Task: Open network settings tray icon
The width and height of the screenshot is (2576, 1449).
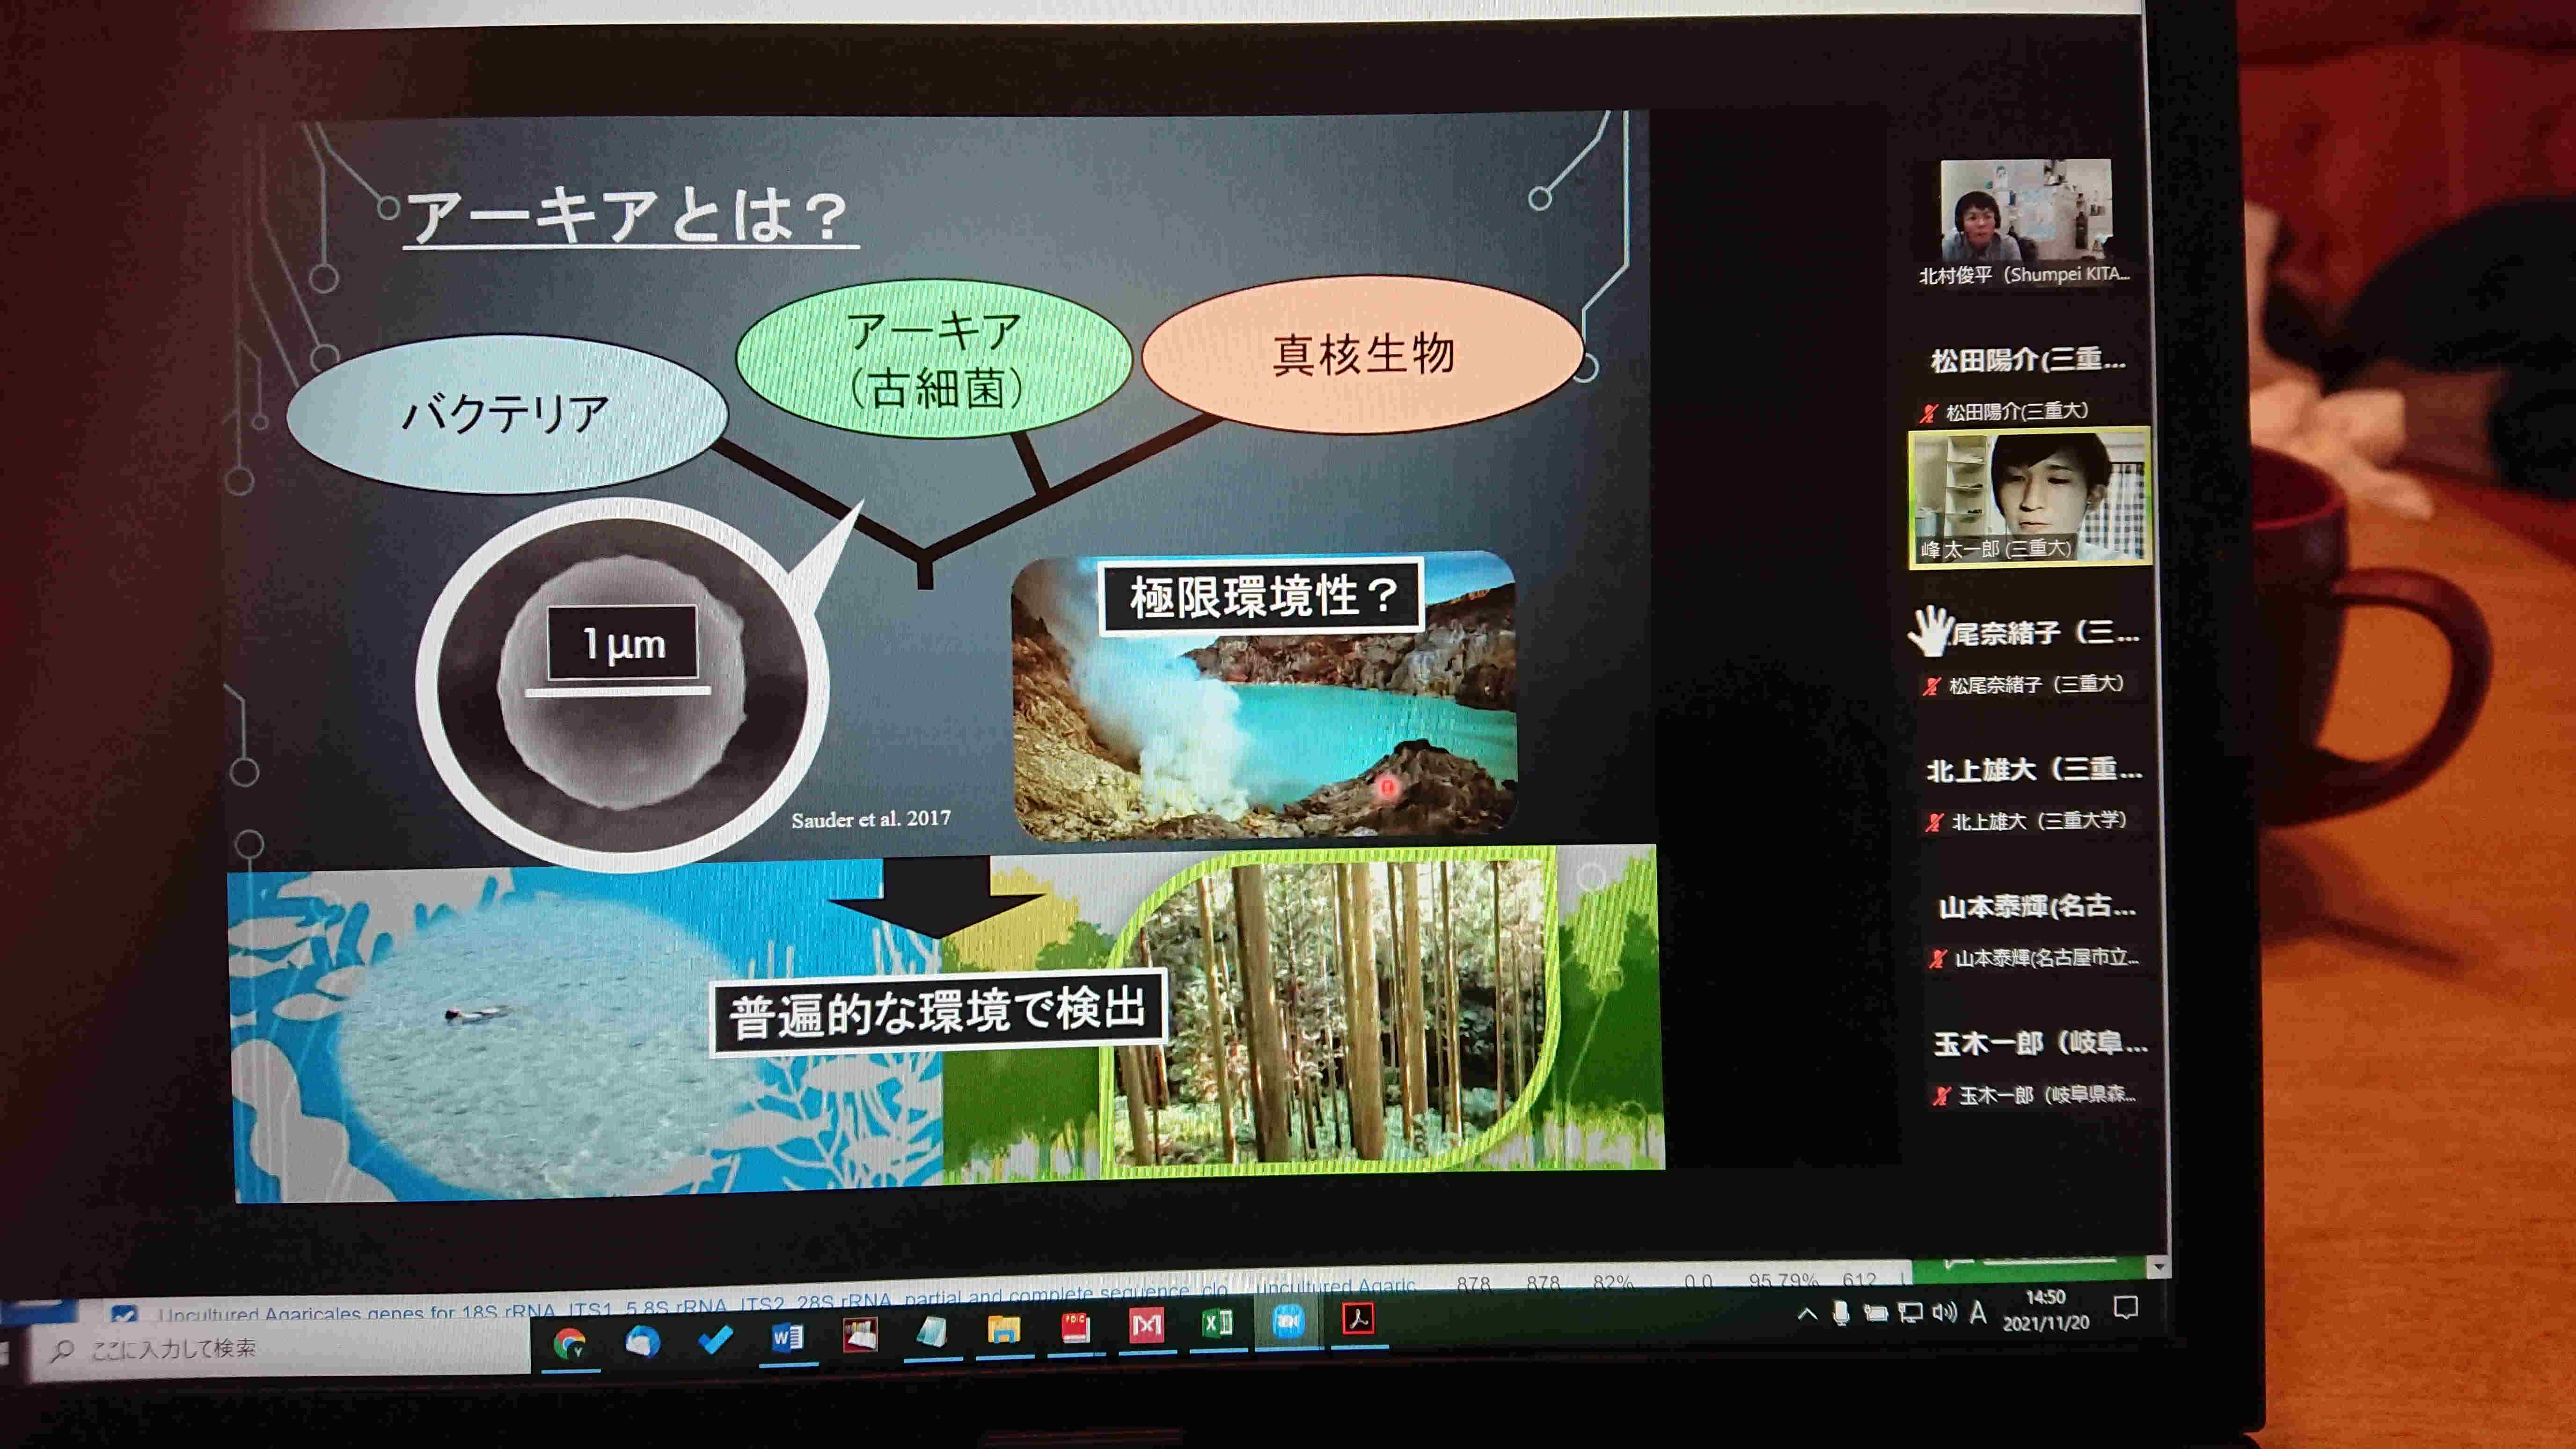Action: (1910, 1312)
